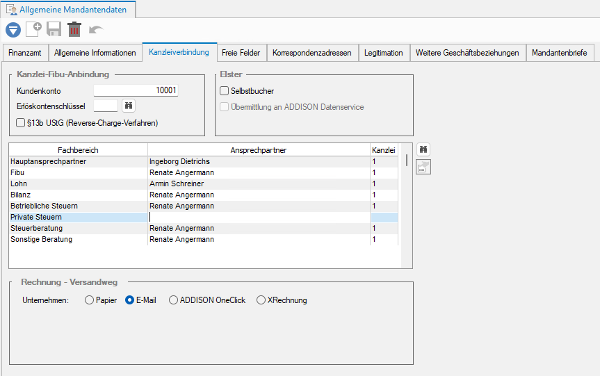Click the Allgemeine Mandantendaten window tab title
The image size is (600, 376).
(x=73, y=10)
